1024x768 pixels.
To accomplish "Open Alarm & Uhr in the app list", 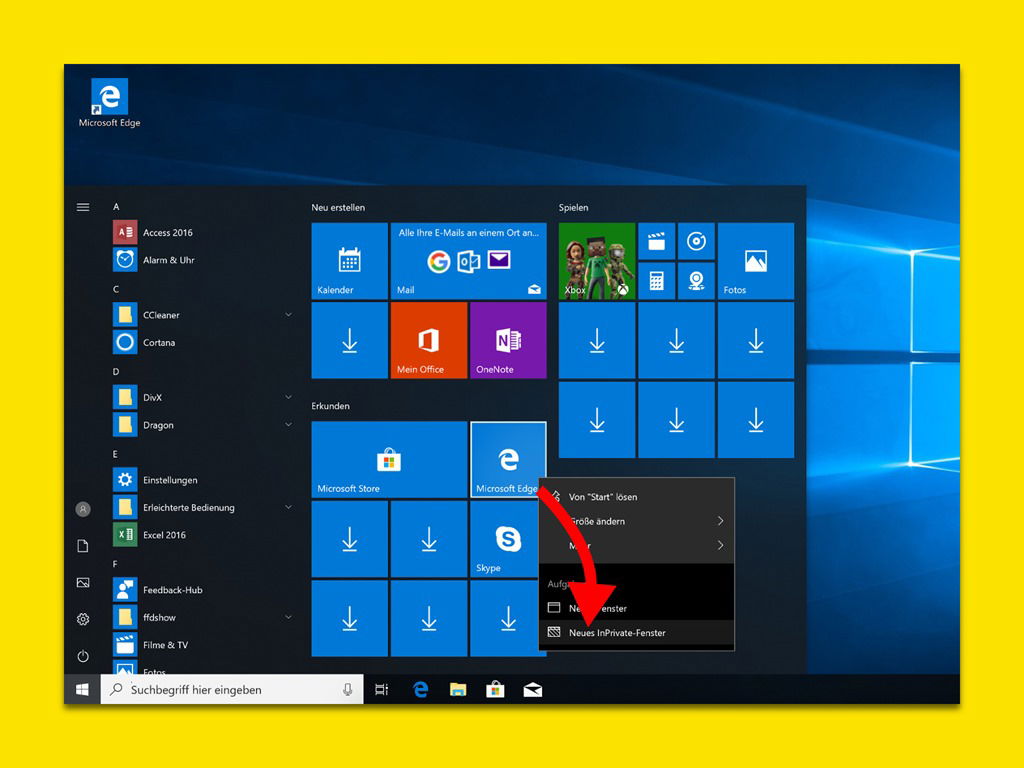I will 202,260.
